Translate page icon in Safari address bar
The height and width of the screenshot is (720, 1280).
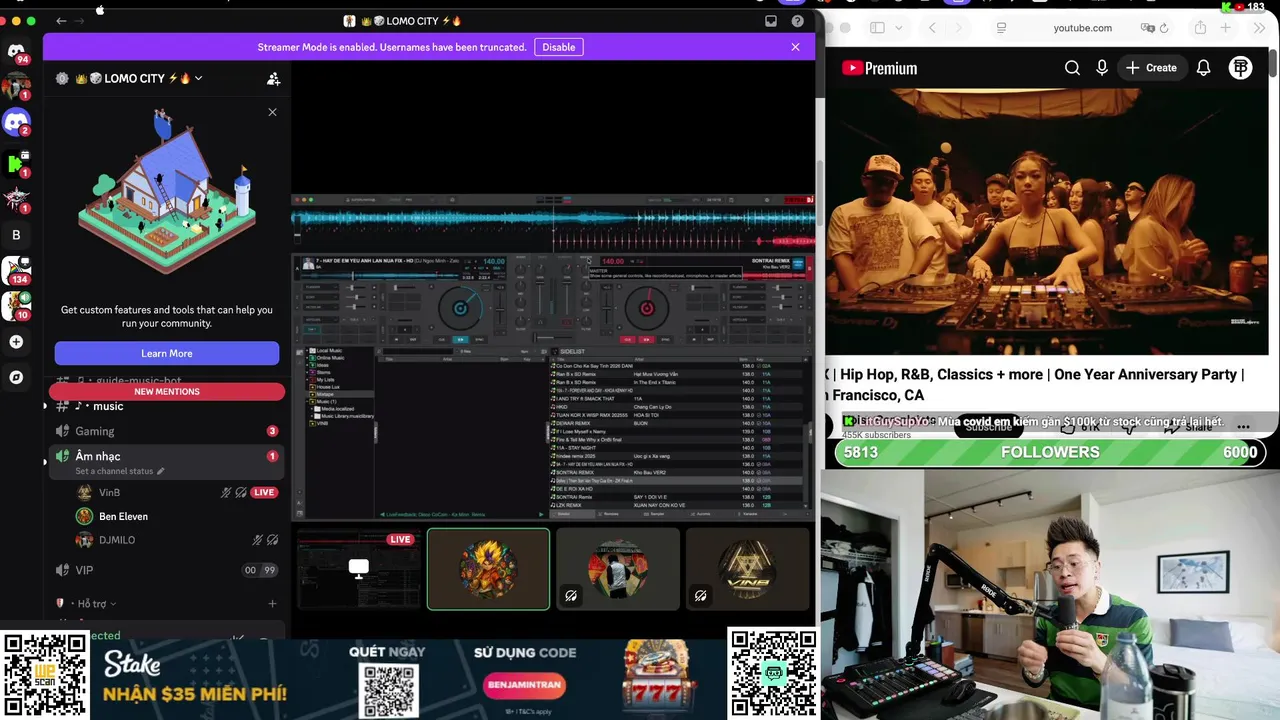click(1148, 28)
